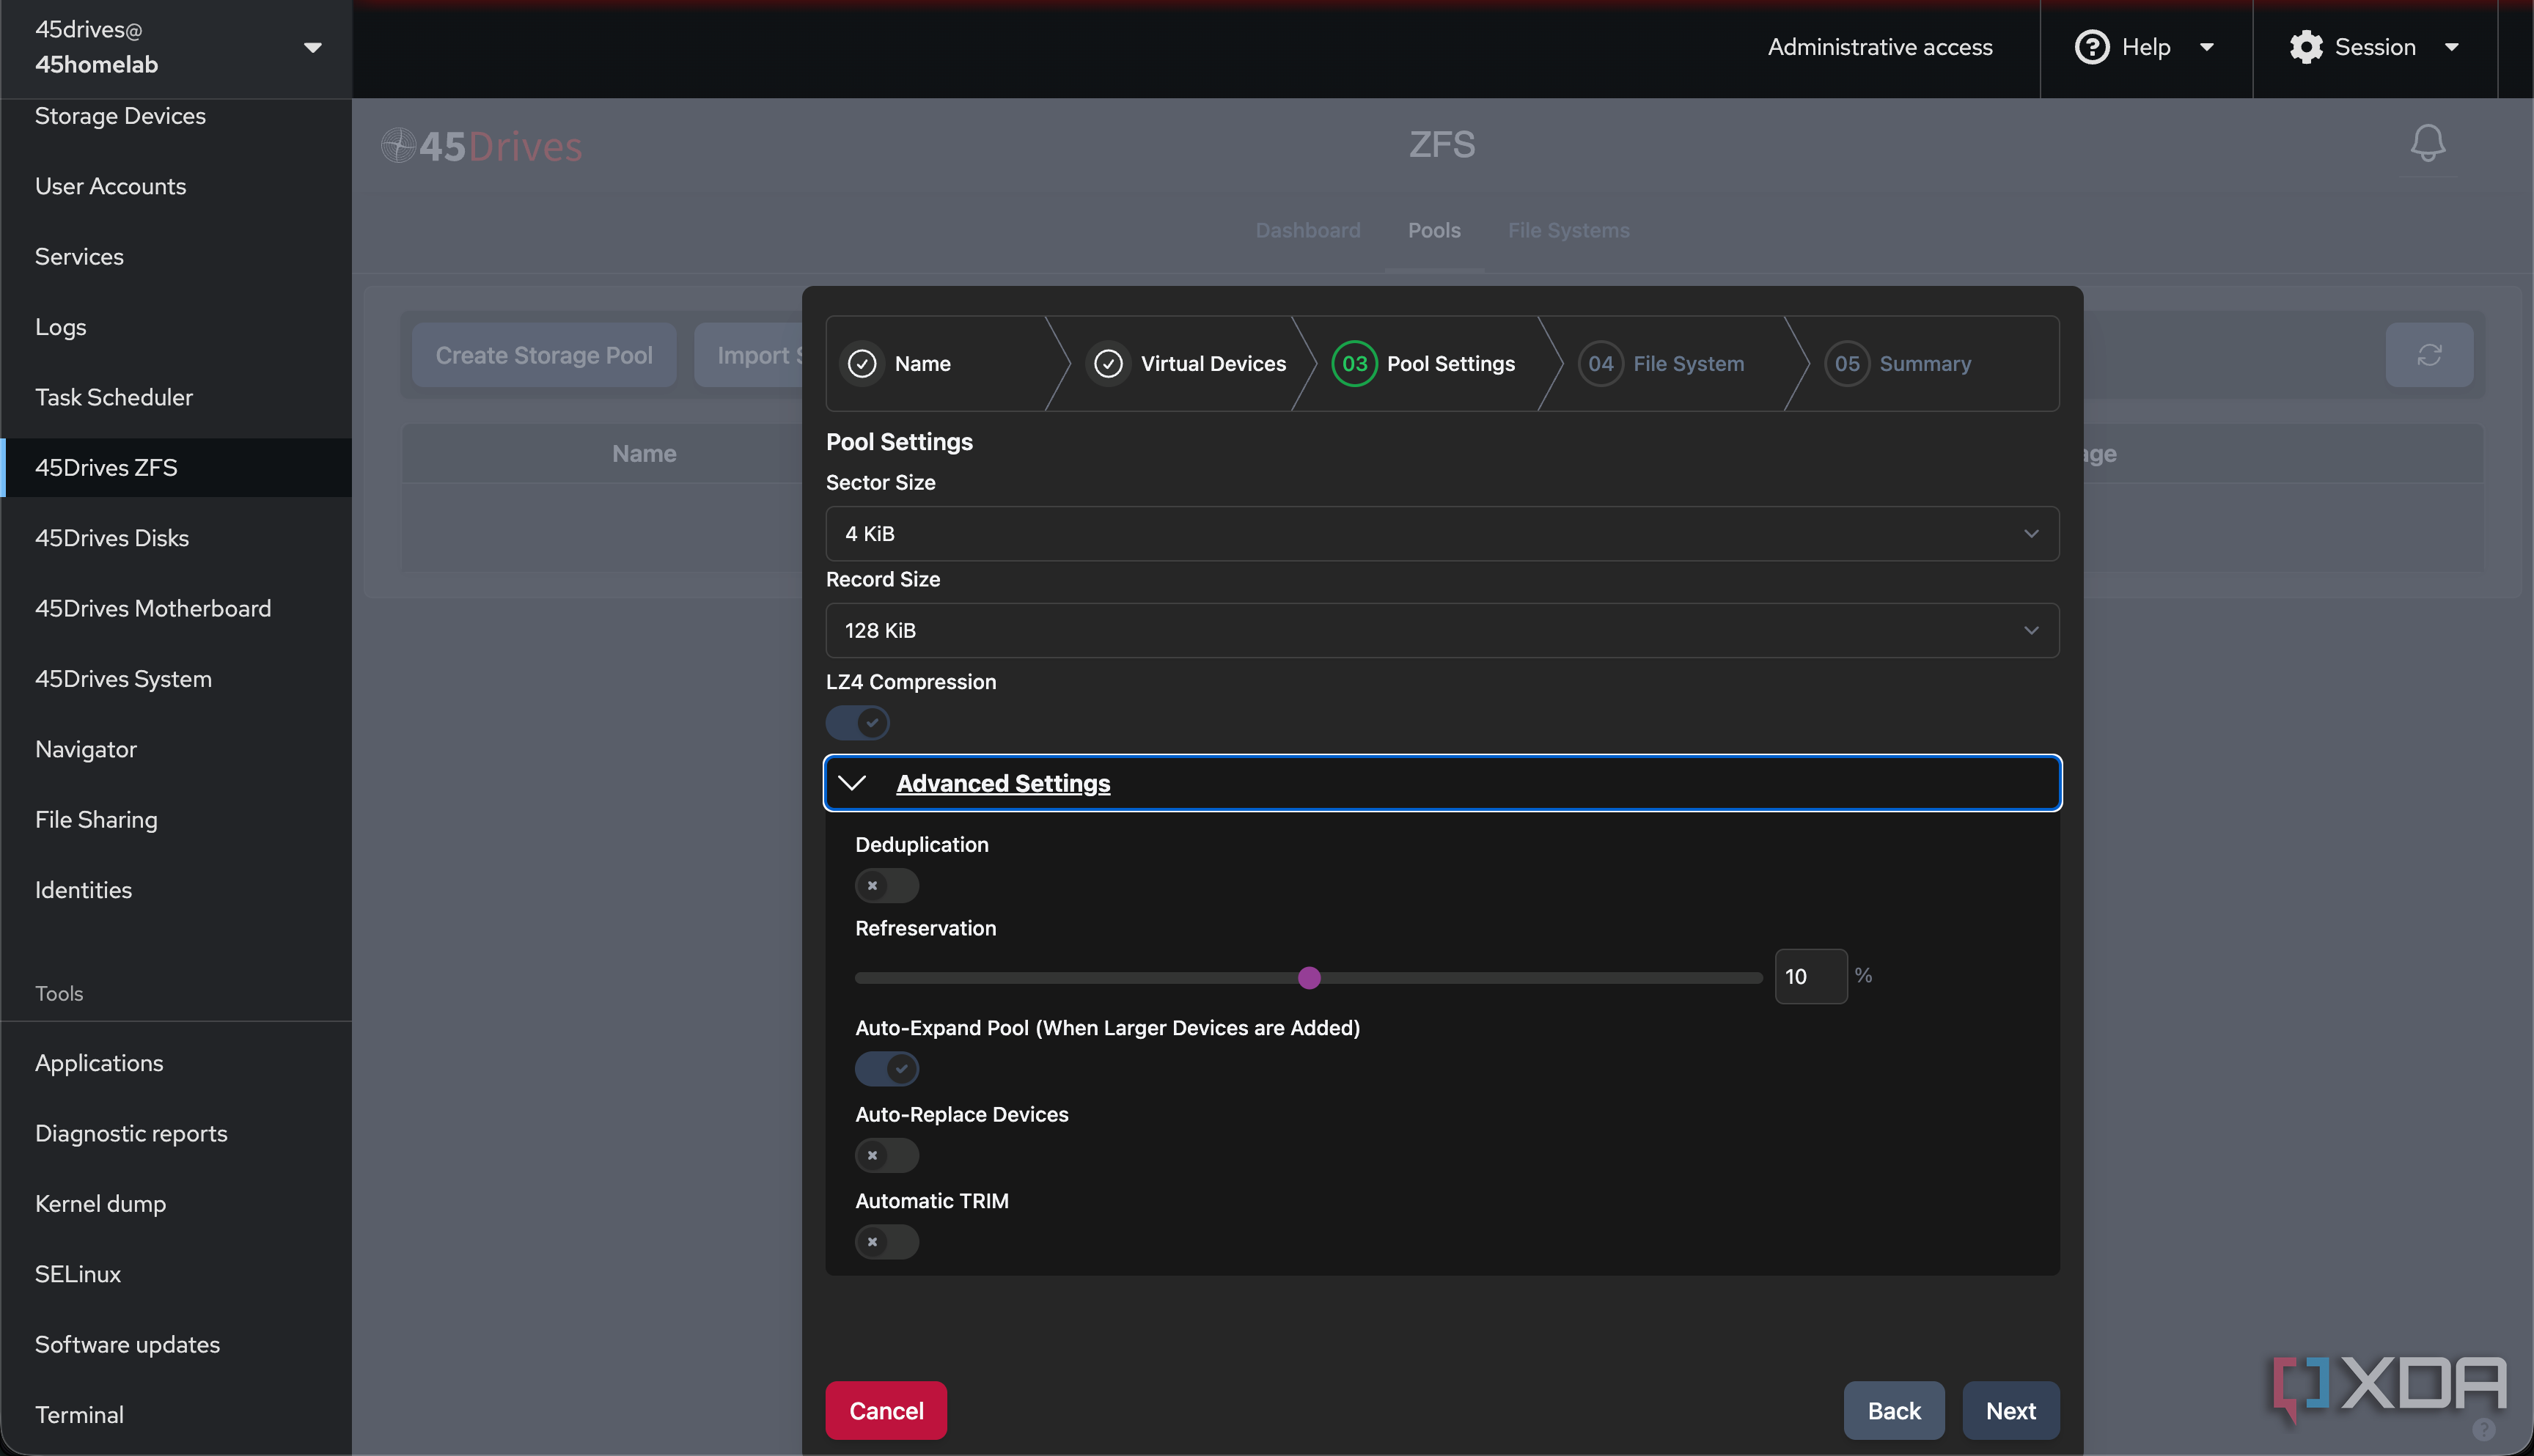2534x1456 pixels.
Task: Open SELinux in sidebar
Action: click(176, 1274)
